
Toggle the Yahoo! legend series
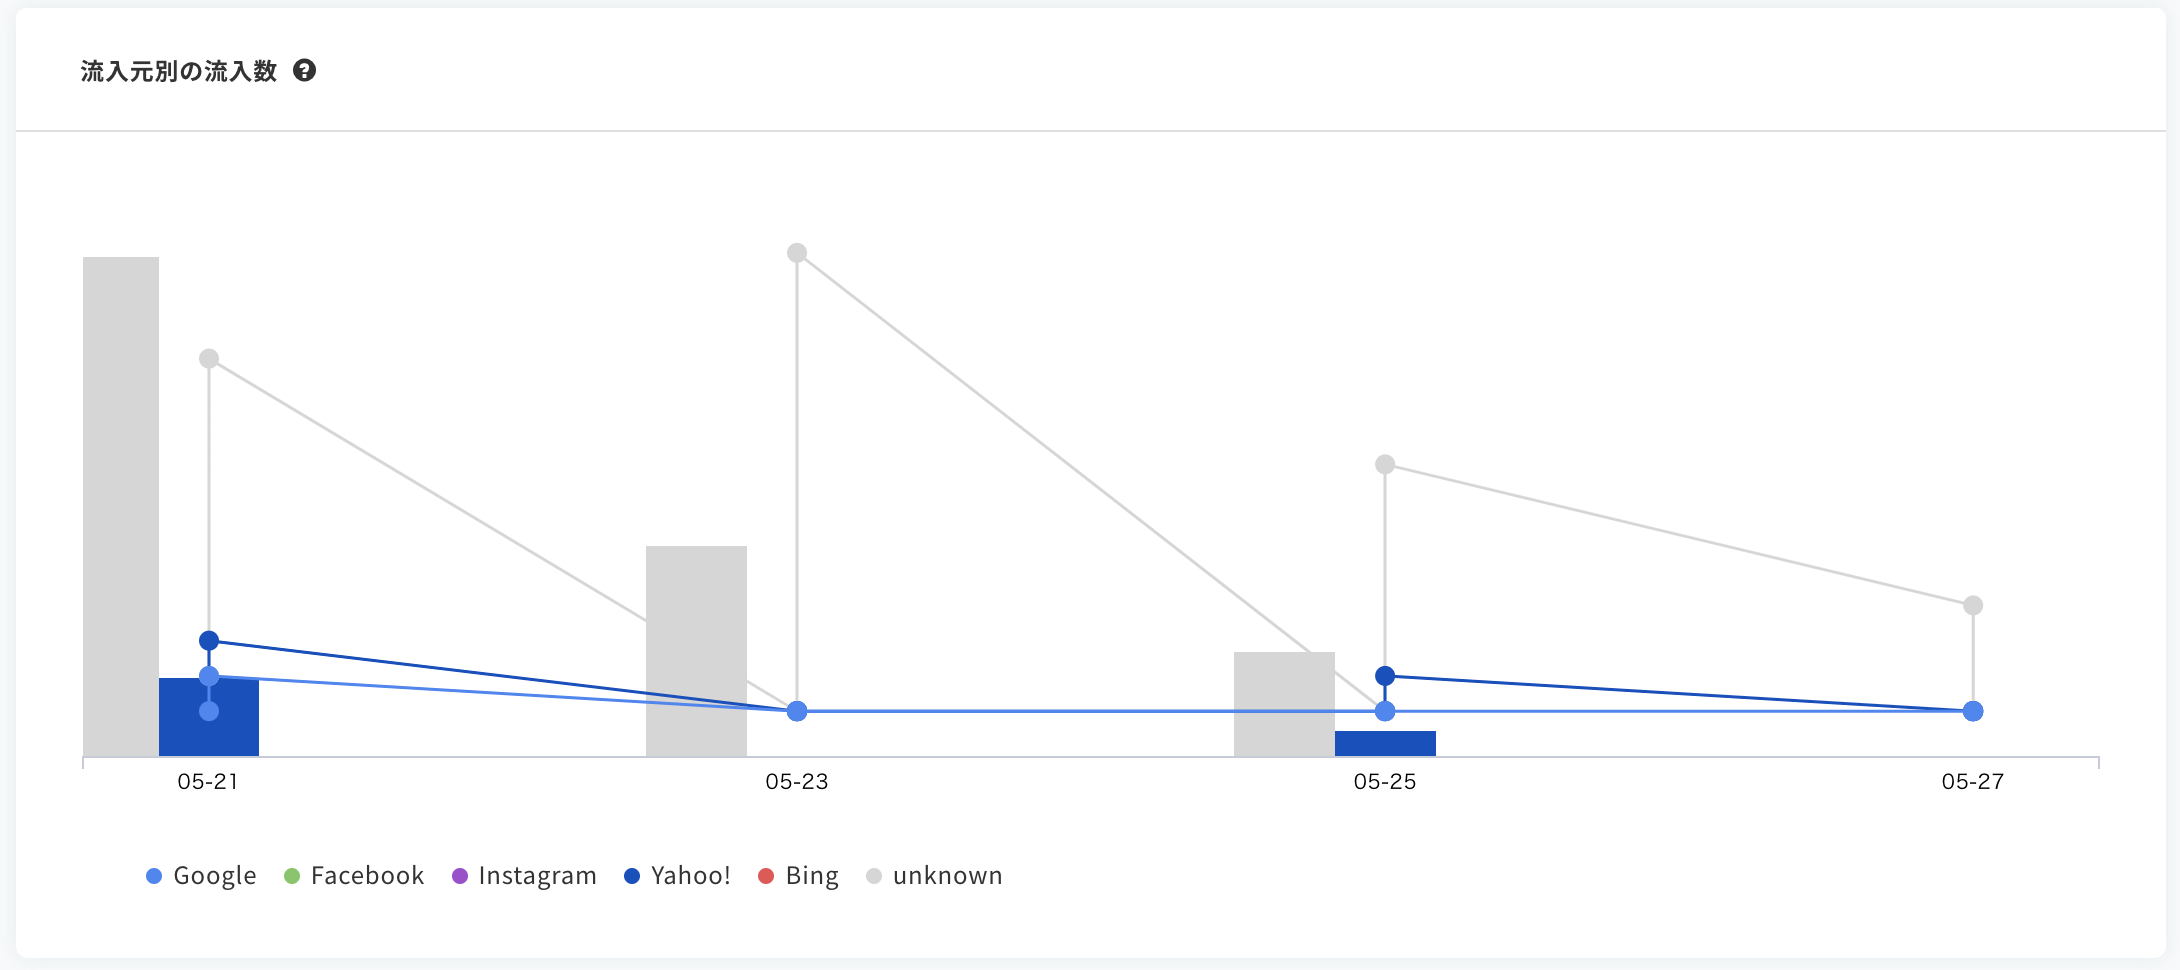tap(677, 876)
